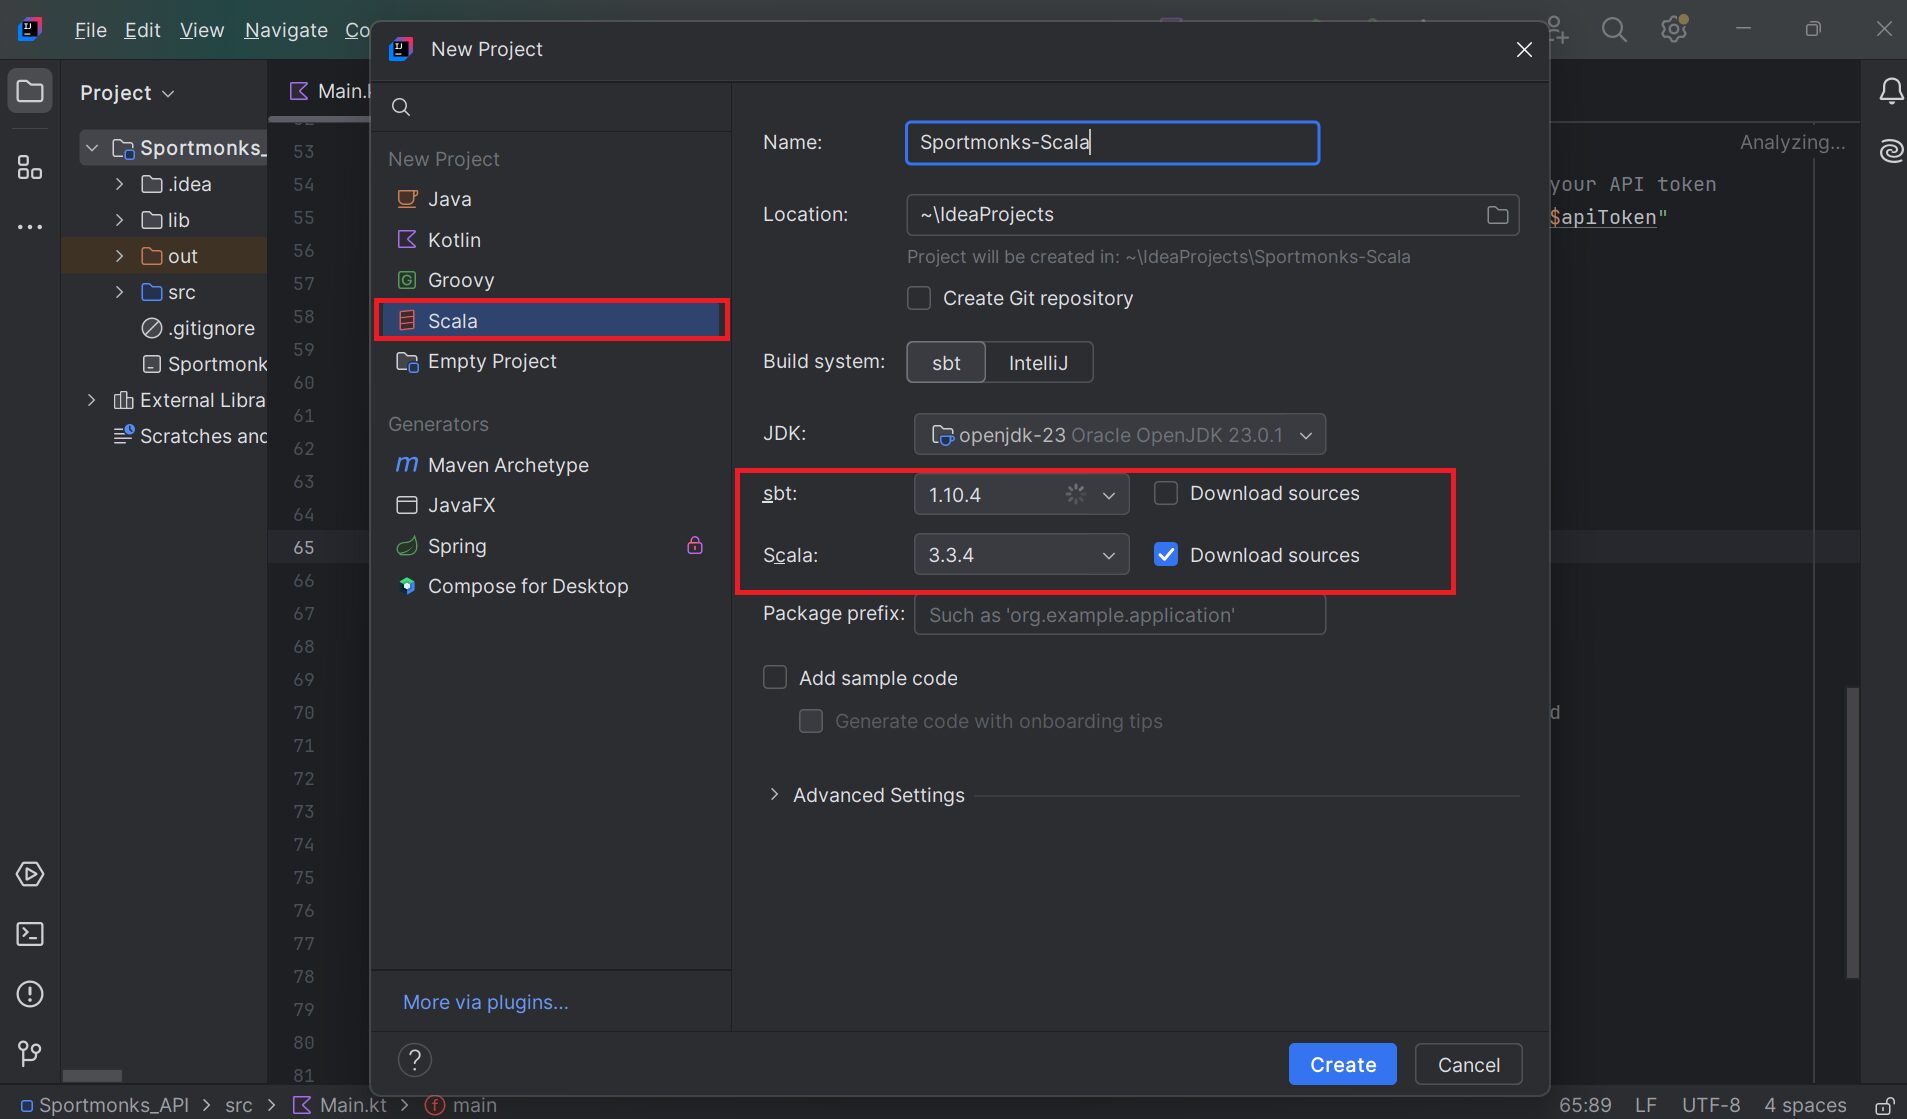Open the Notifications bell icon

tap(1890, 92)
